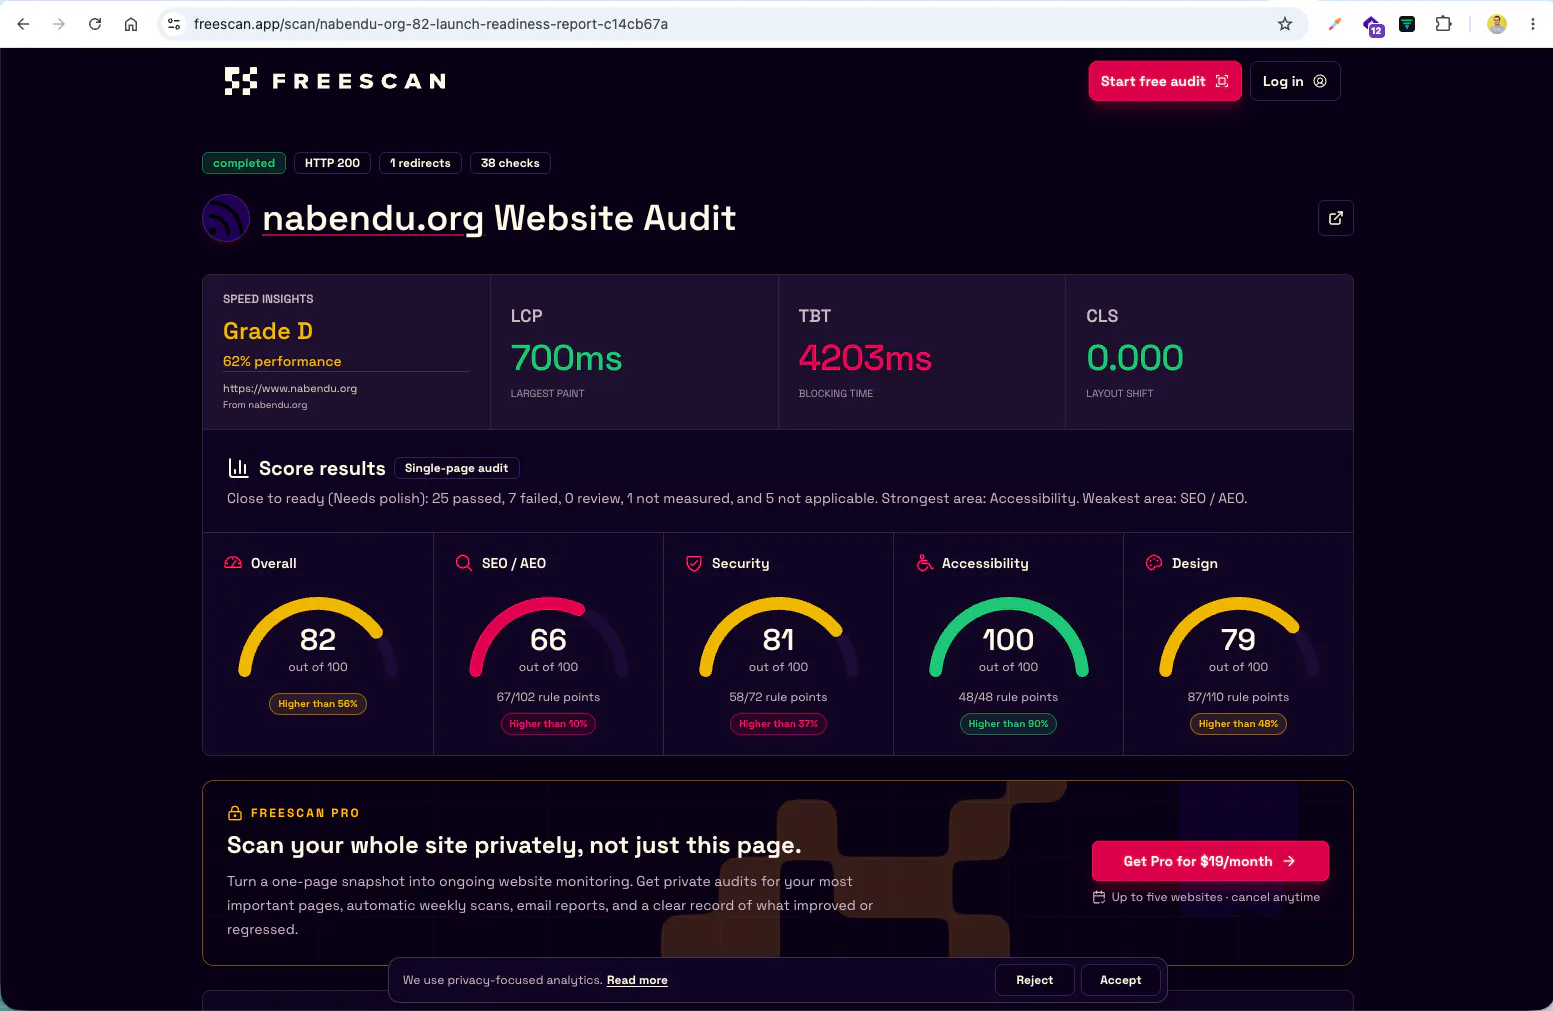The width and height of the screenshot is (1553, 1011).
Task: Open Chrome three-dot menu
Action: [x=1532, y=24]
